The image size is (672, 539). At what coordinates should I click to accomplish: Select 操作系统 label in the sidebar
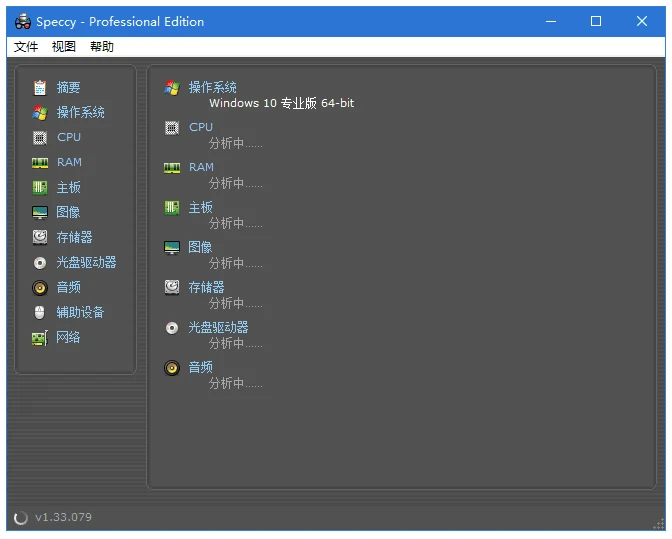(81, 112)
